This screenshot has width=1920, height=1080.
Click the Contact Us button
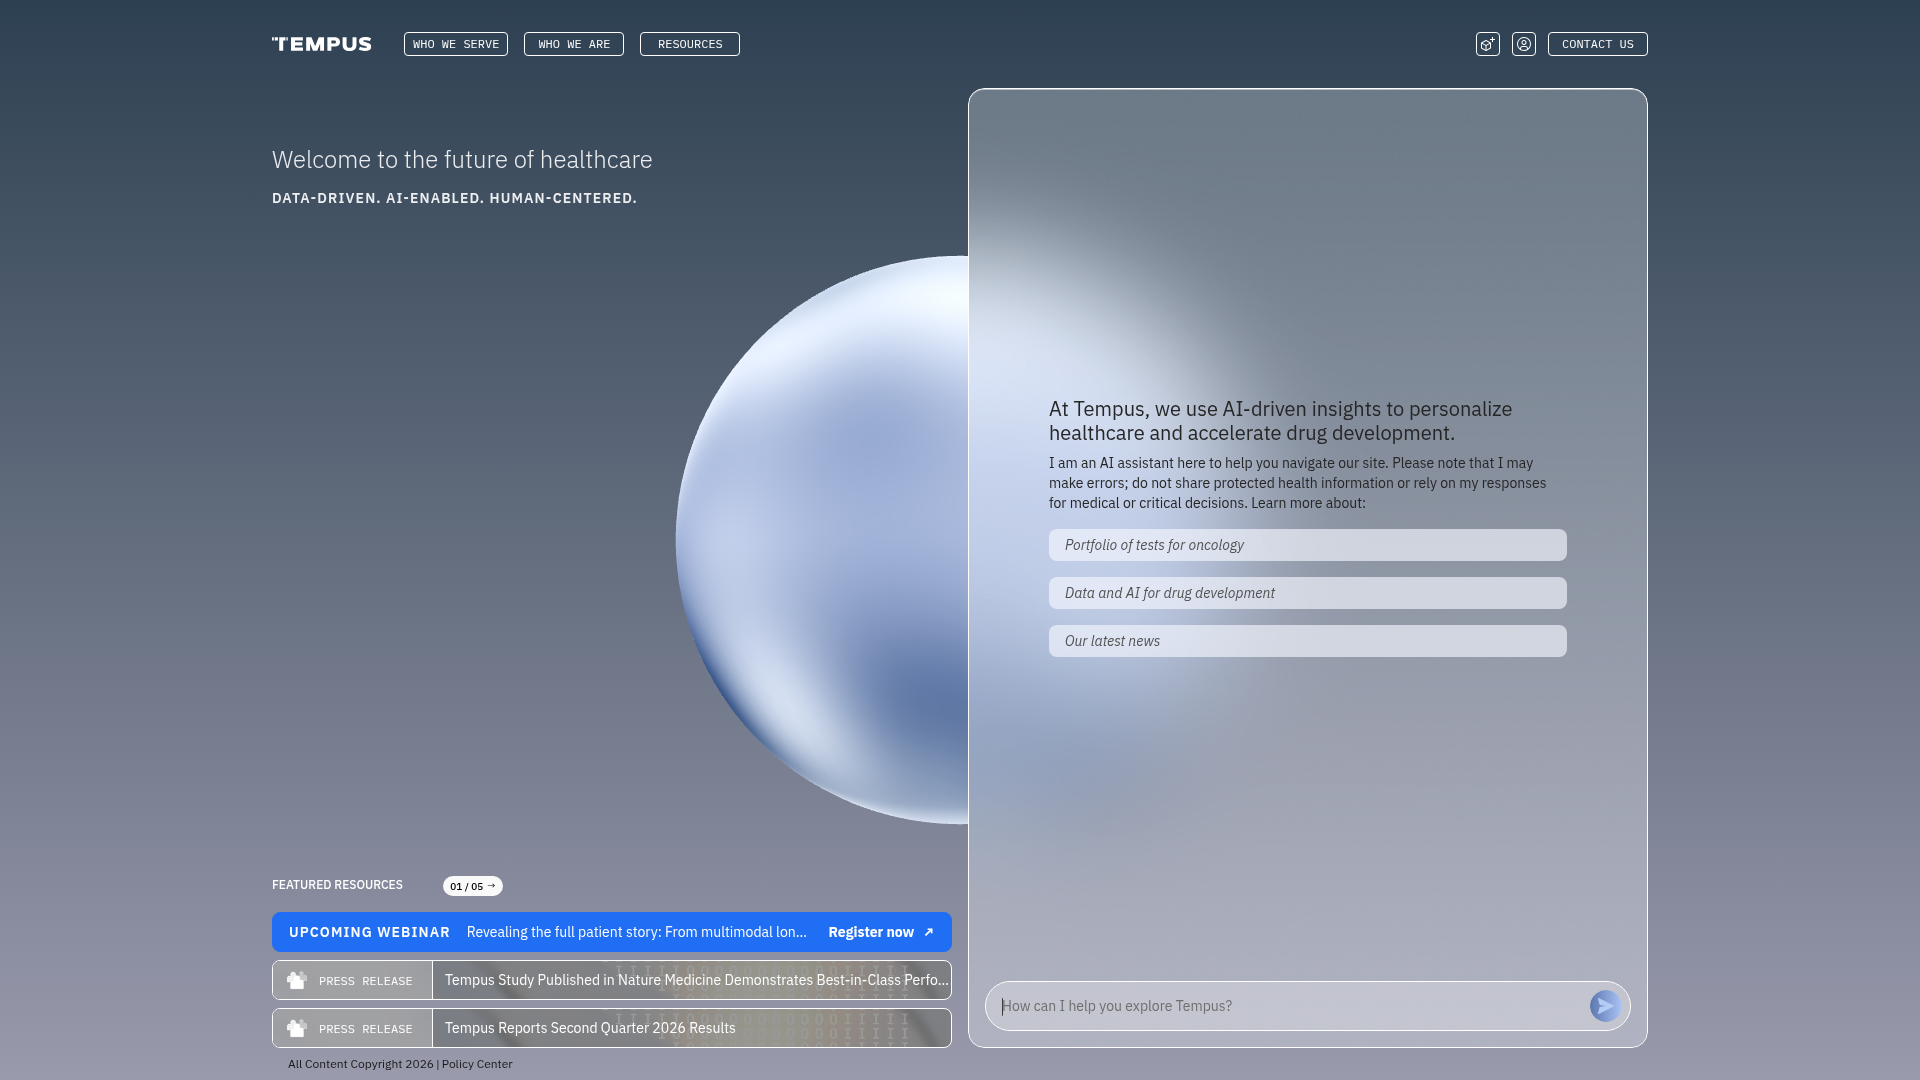point(1598,44)
